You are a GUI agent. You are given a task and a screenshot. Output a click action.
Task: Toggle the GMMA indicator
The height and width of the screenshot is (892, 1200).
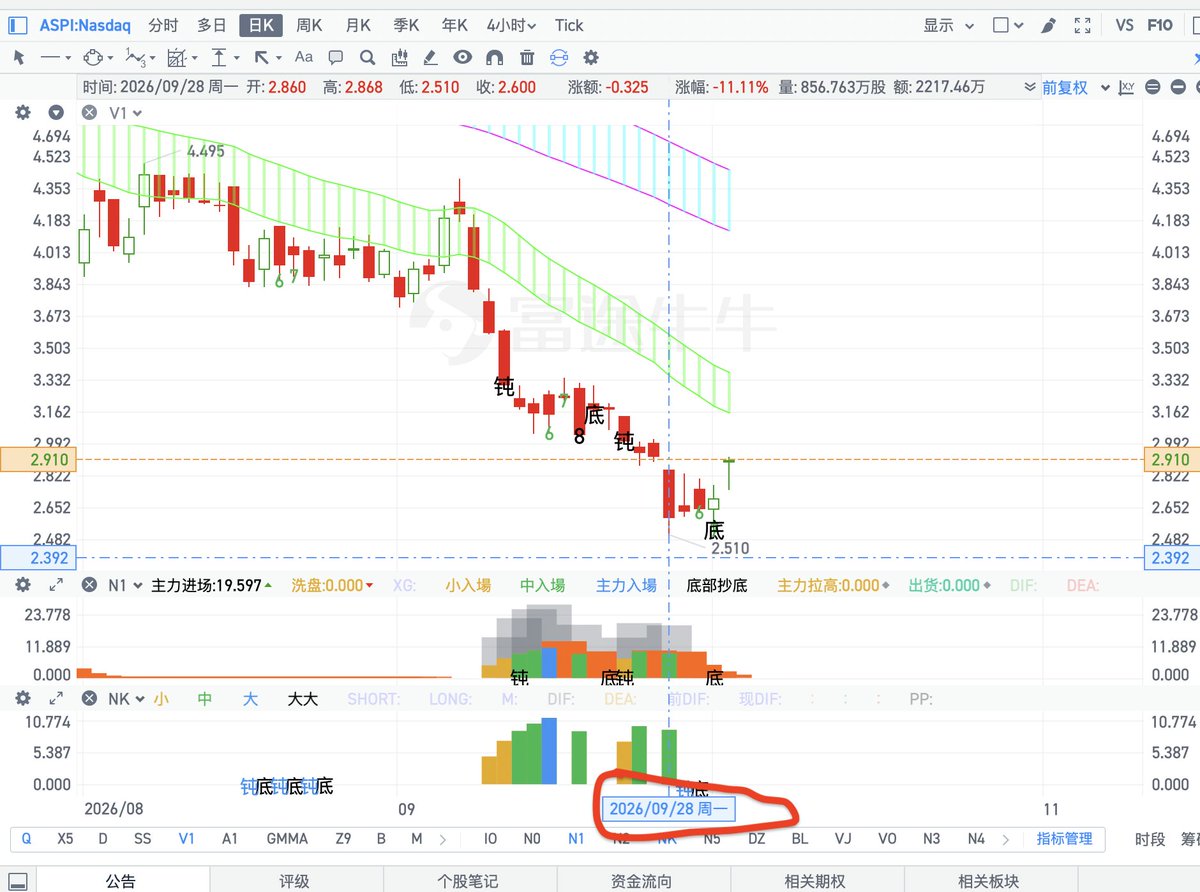point(287,839)
